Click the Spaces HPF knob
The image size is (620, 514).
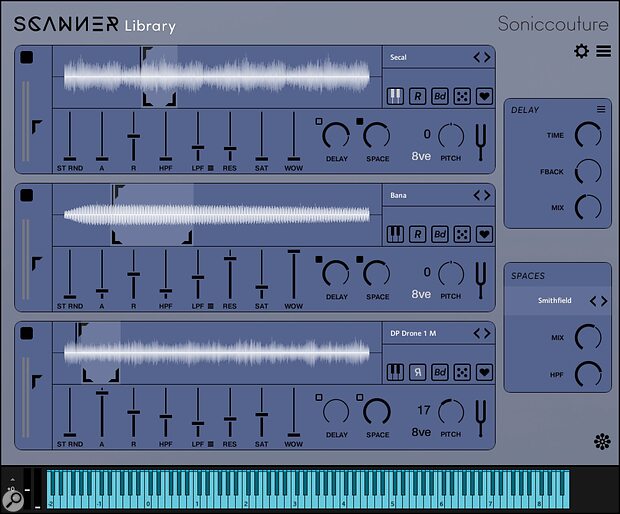click(588, 374)
